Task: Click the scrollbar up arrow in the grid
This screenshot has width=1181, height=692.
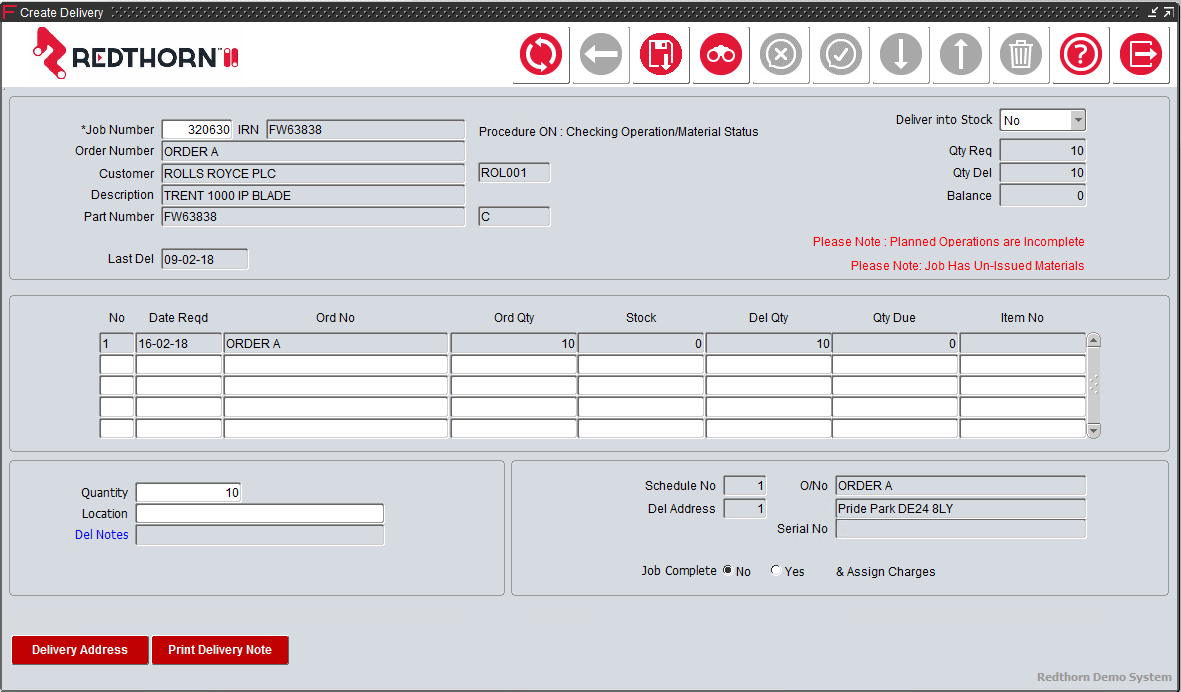Action: pos(1092,340)
